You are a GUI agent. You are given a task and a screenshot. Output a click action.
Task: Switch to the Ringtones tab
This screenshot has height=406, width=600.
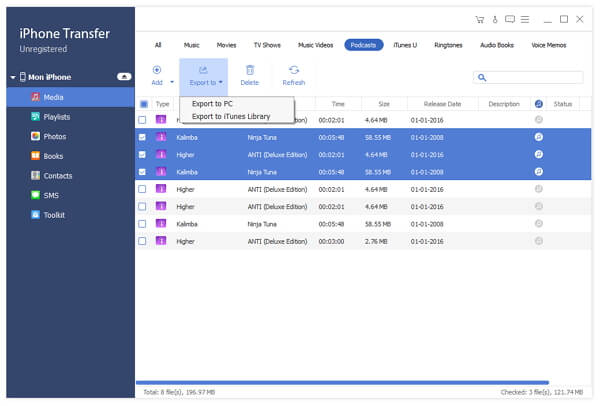coord(448,45)
